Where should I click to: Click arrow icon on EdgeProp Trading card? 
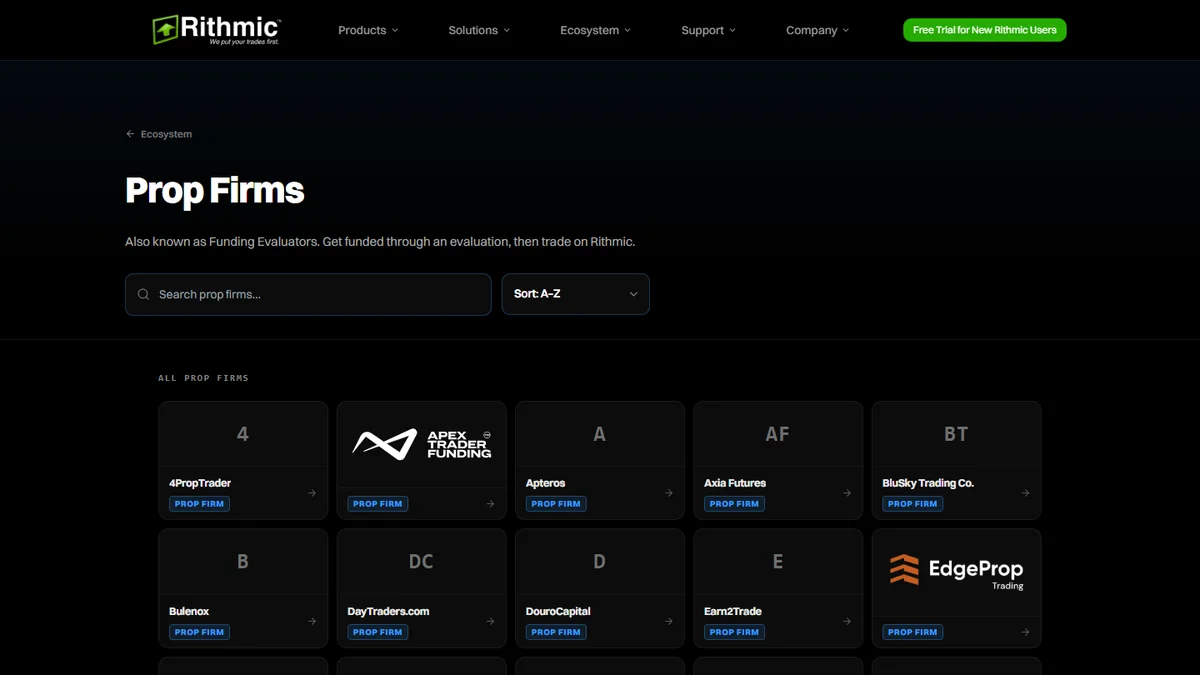[x=1025, y=632]
